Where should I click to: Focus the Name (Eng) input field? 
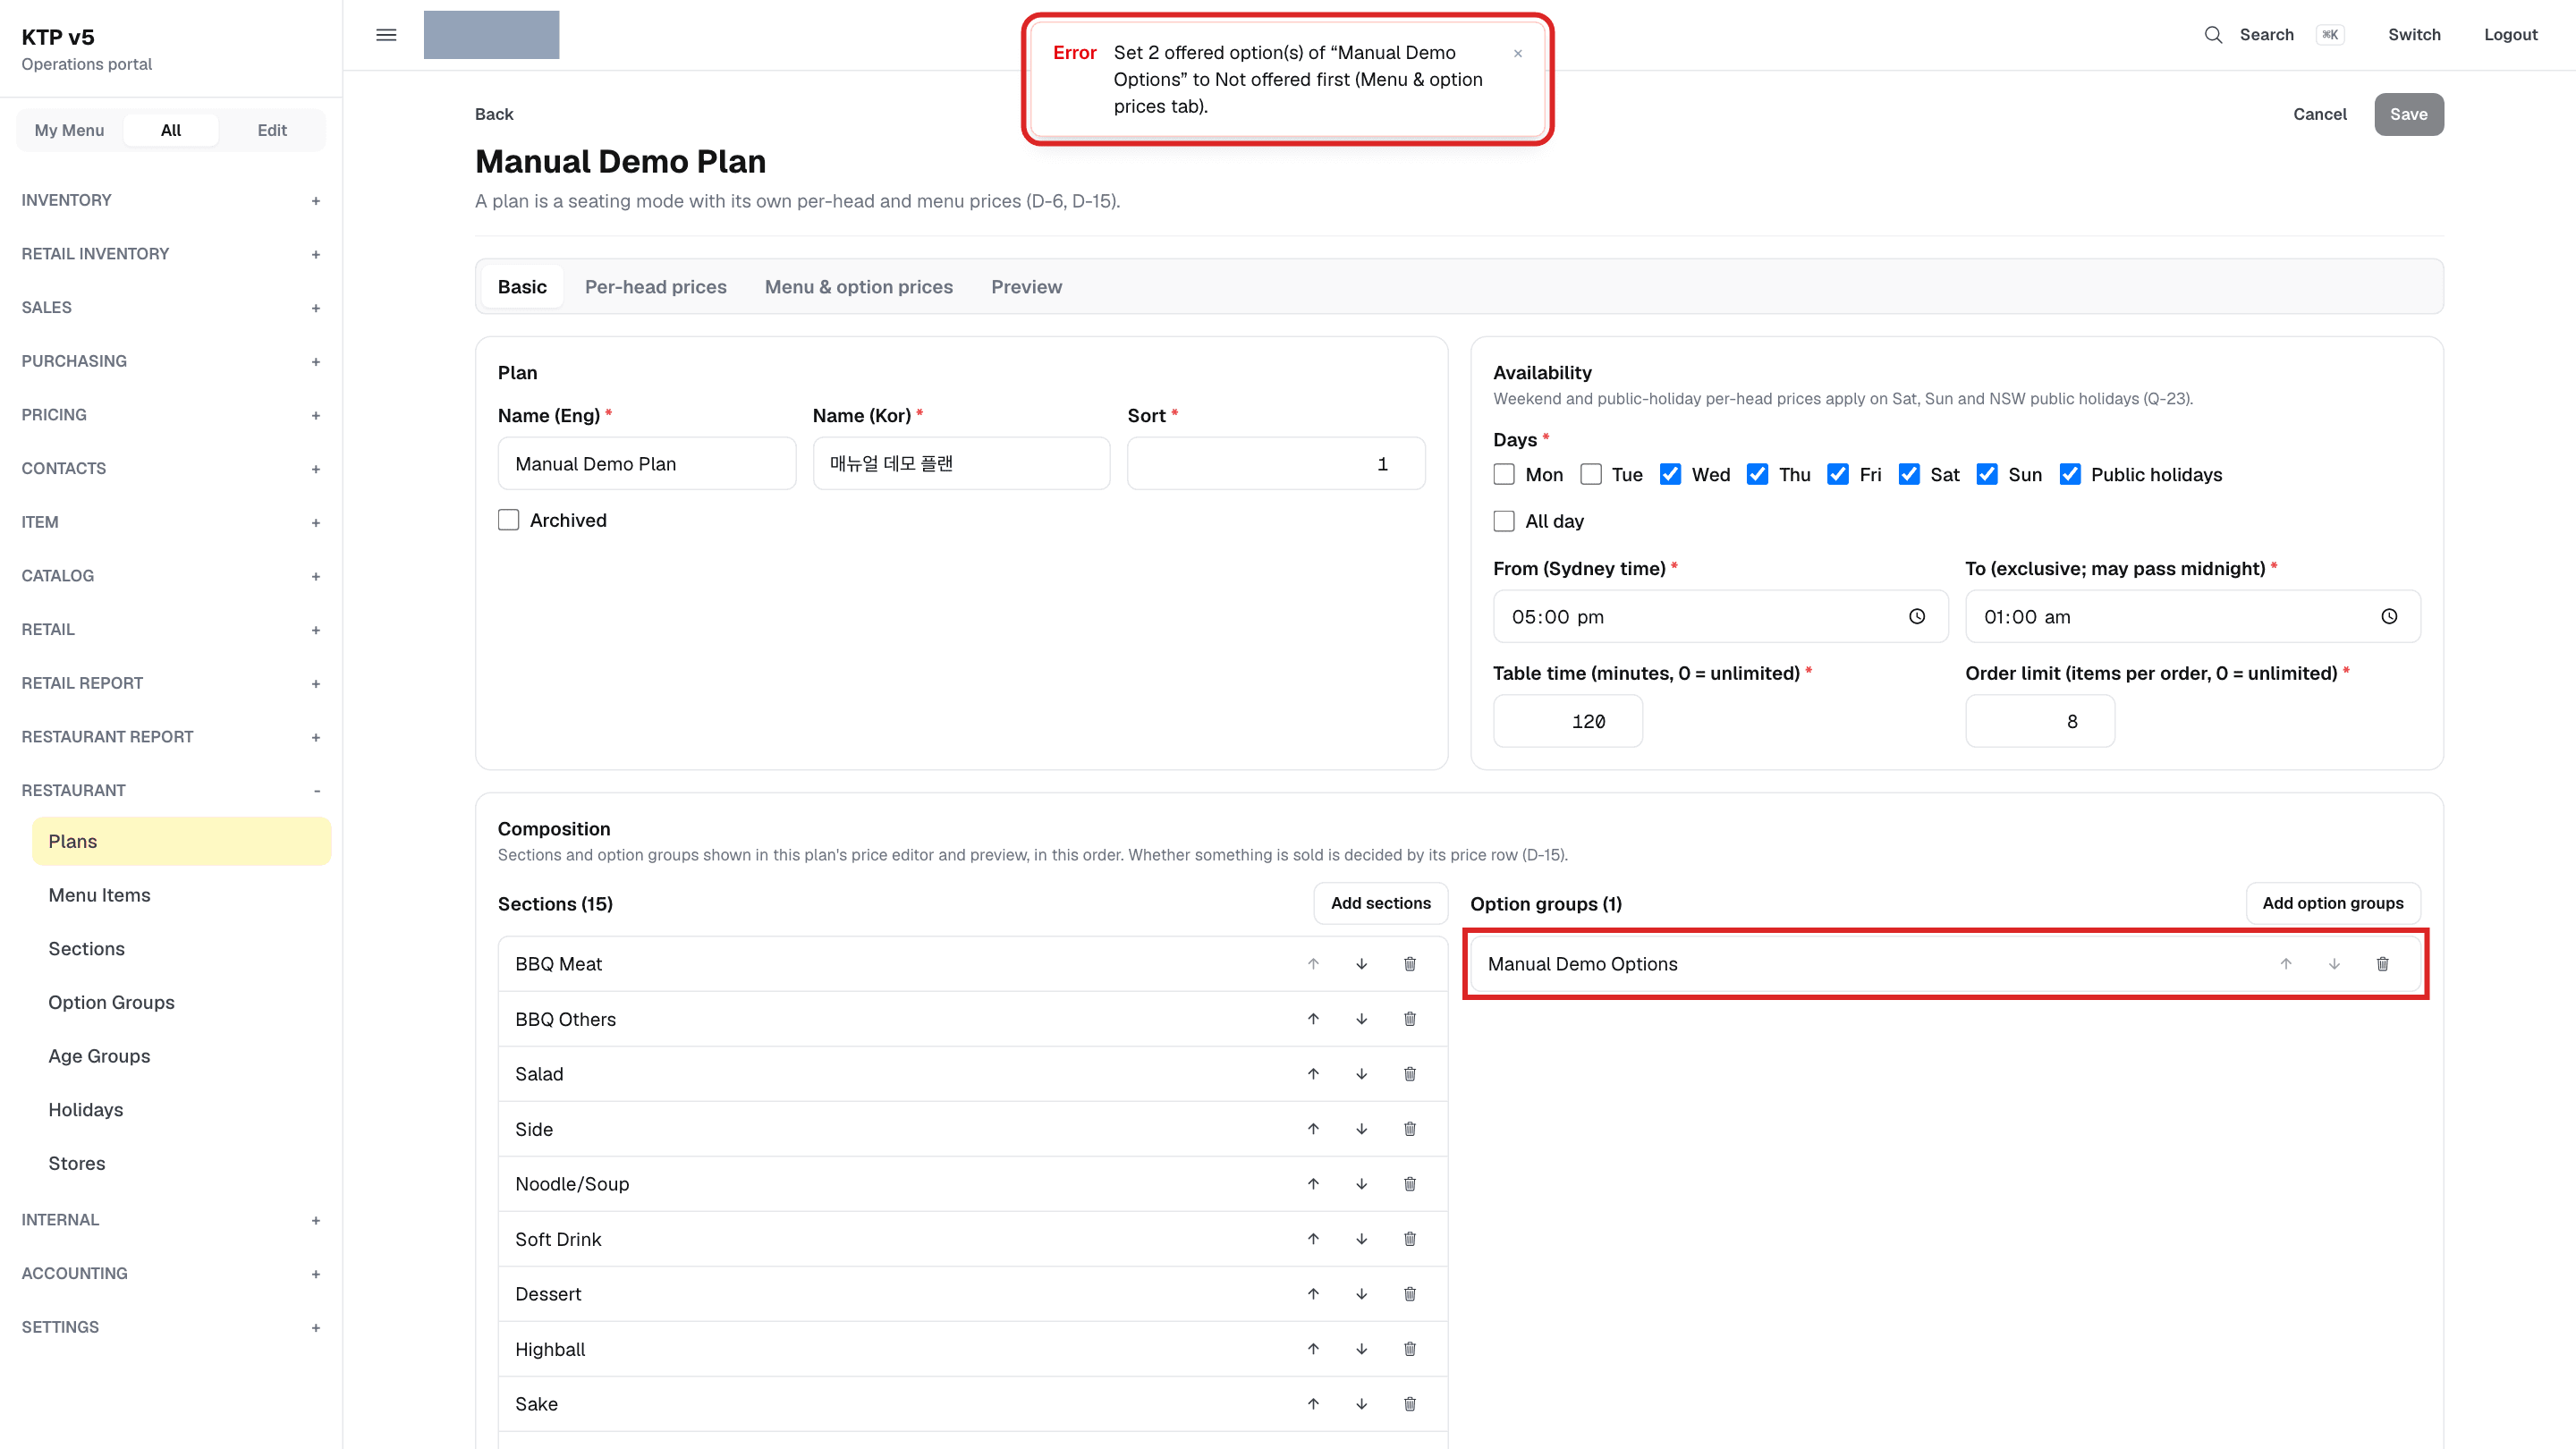tap(647, 464)
